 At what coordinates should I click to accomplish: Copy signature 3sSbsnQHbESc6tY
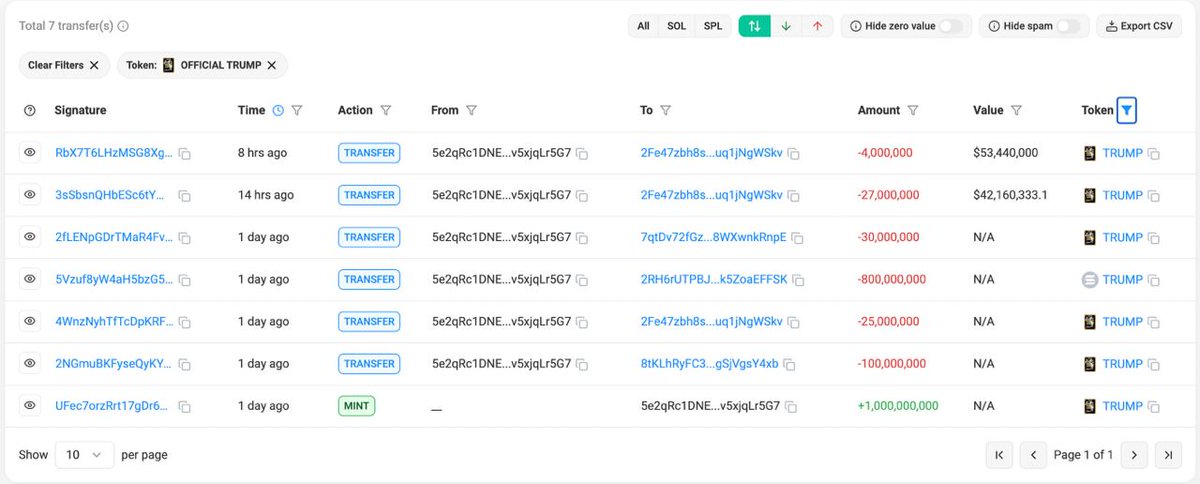[x=185, y=195]
